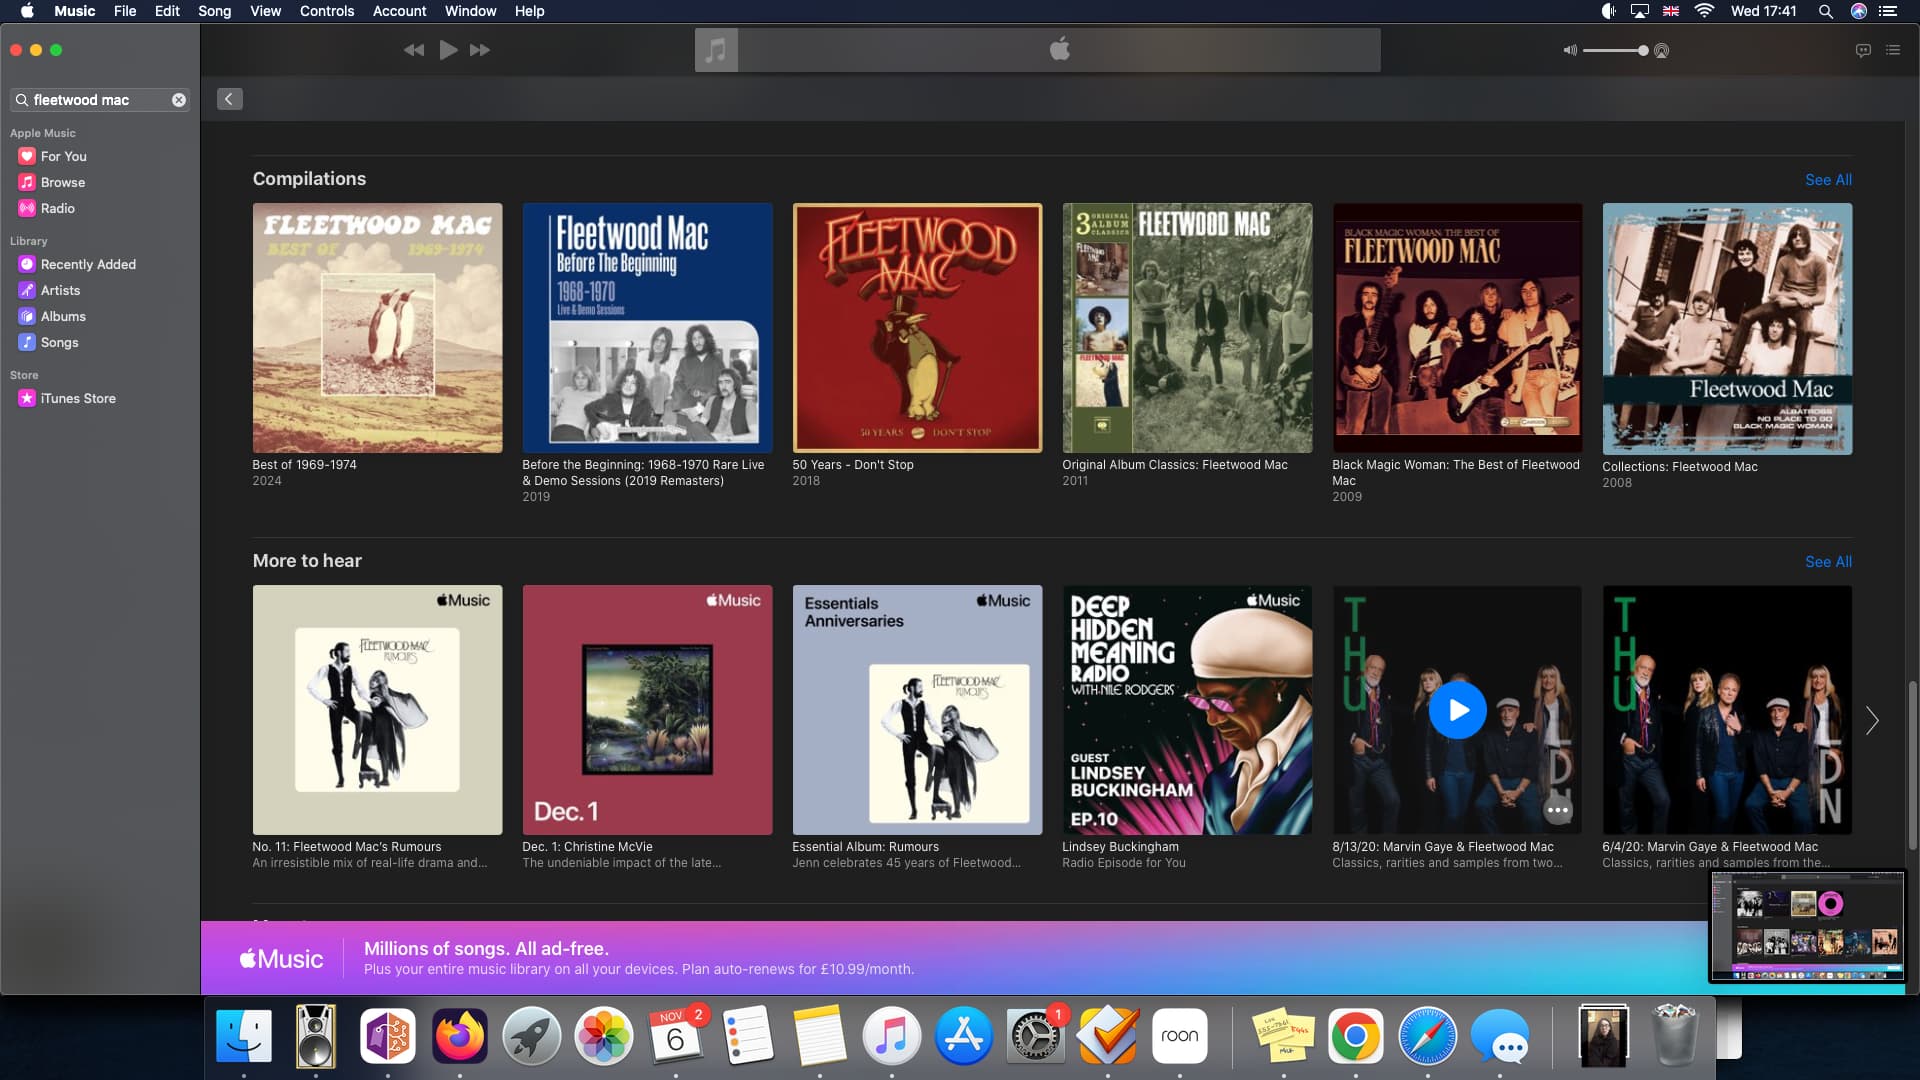Viewport: 1920px width, 1080px height.
Task: Open 6/4/20: Marvin Gaye & Fleetwood Mac
Action: coord(1727,710)
